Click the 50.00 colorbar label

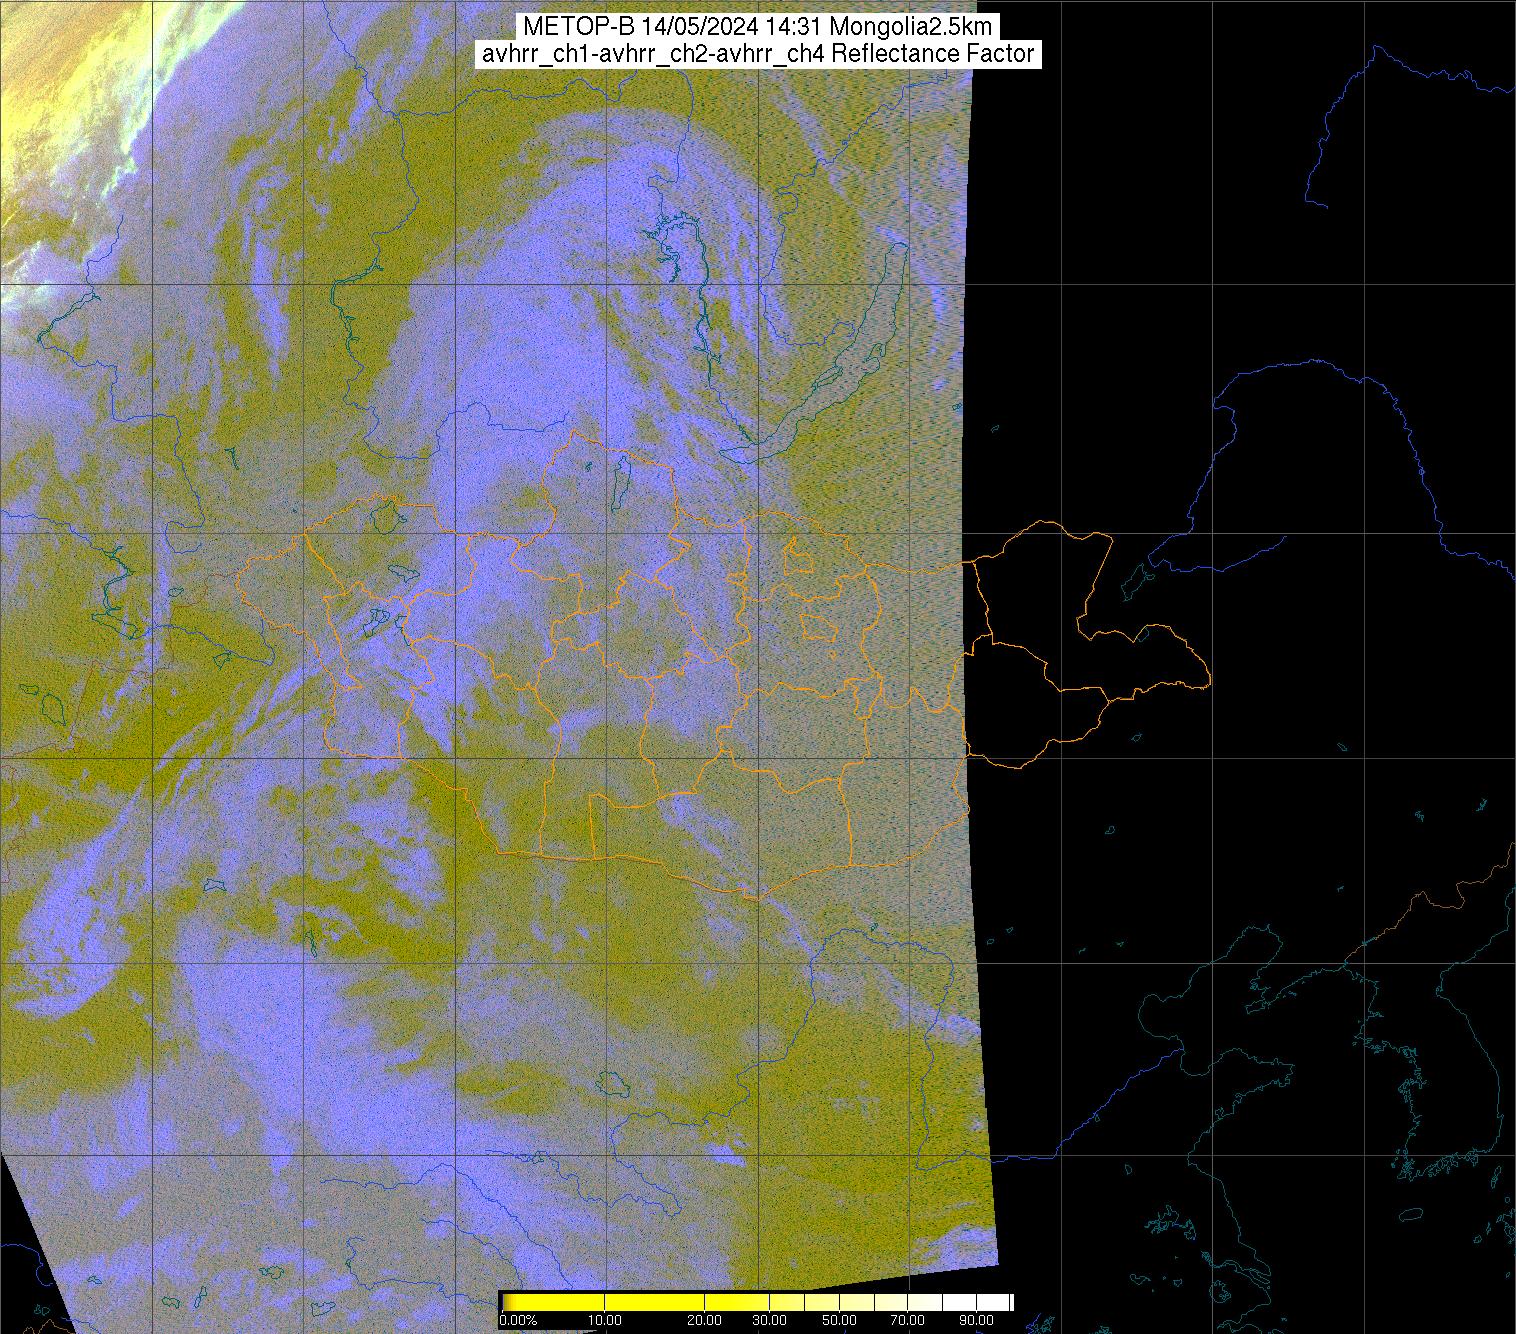point(839,1320)
